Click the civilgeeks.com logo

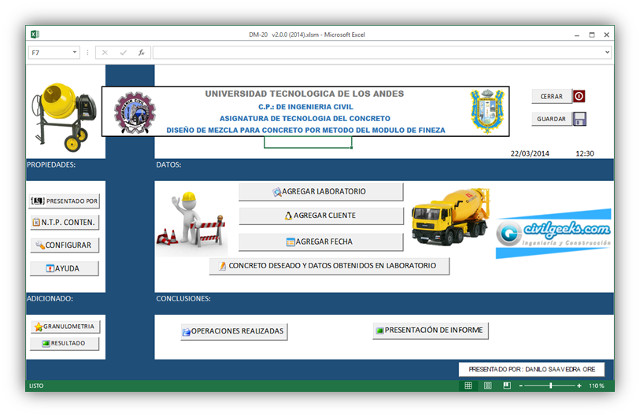pyautogui.click(x=553, y=233)
